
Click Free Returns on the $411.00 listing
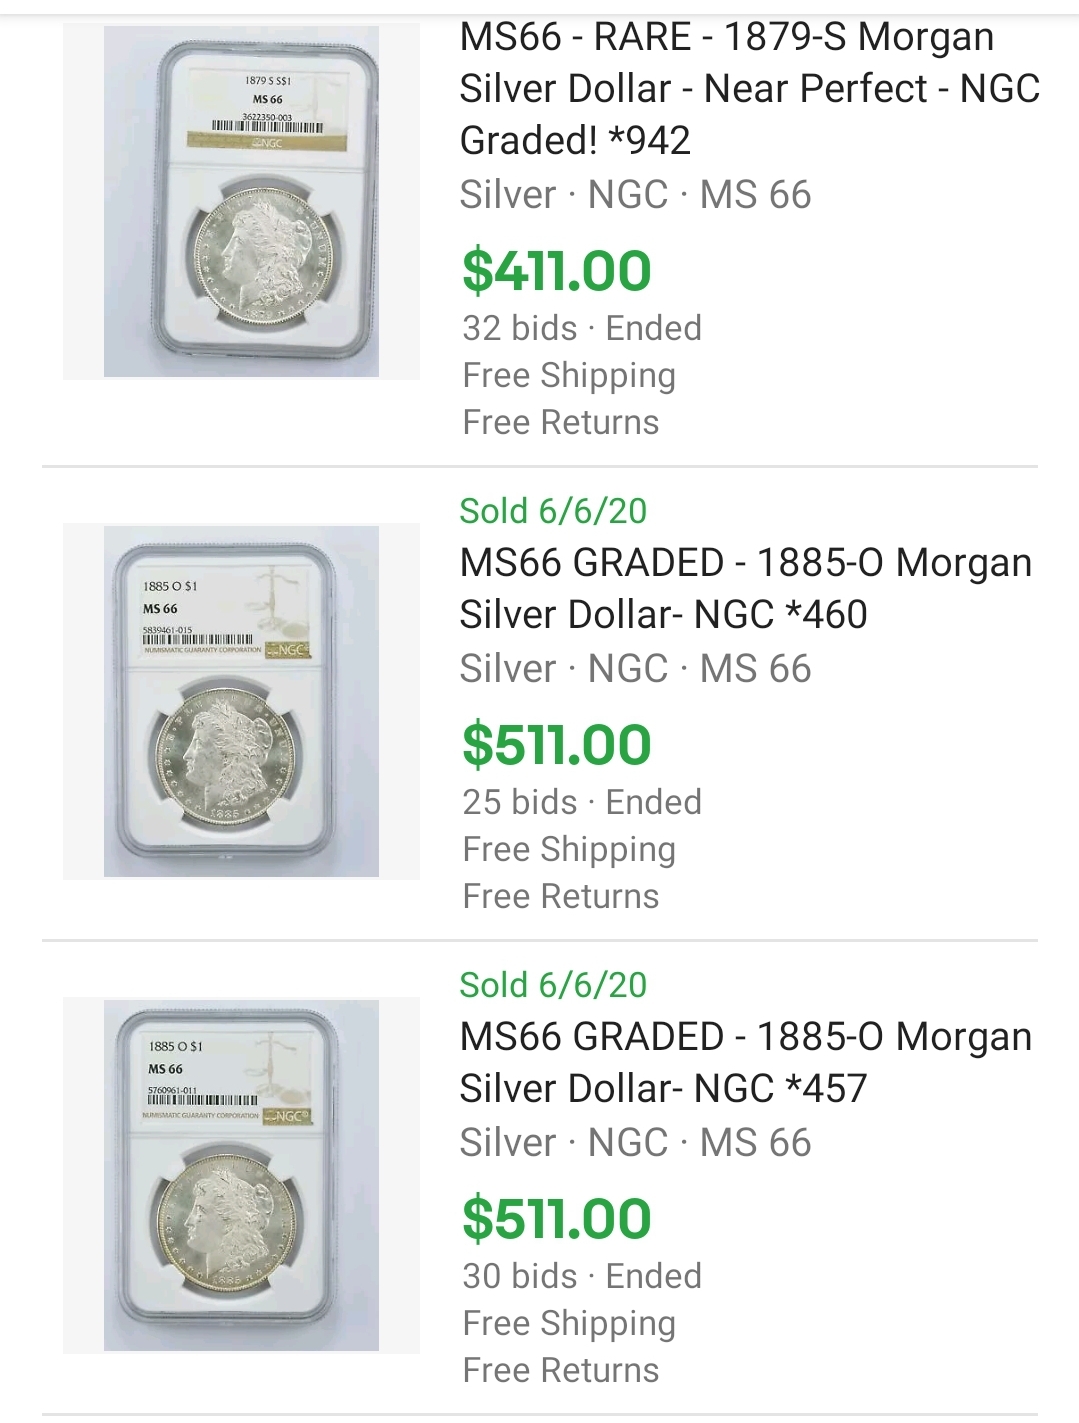(x=561, y=422)
